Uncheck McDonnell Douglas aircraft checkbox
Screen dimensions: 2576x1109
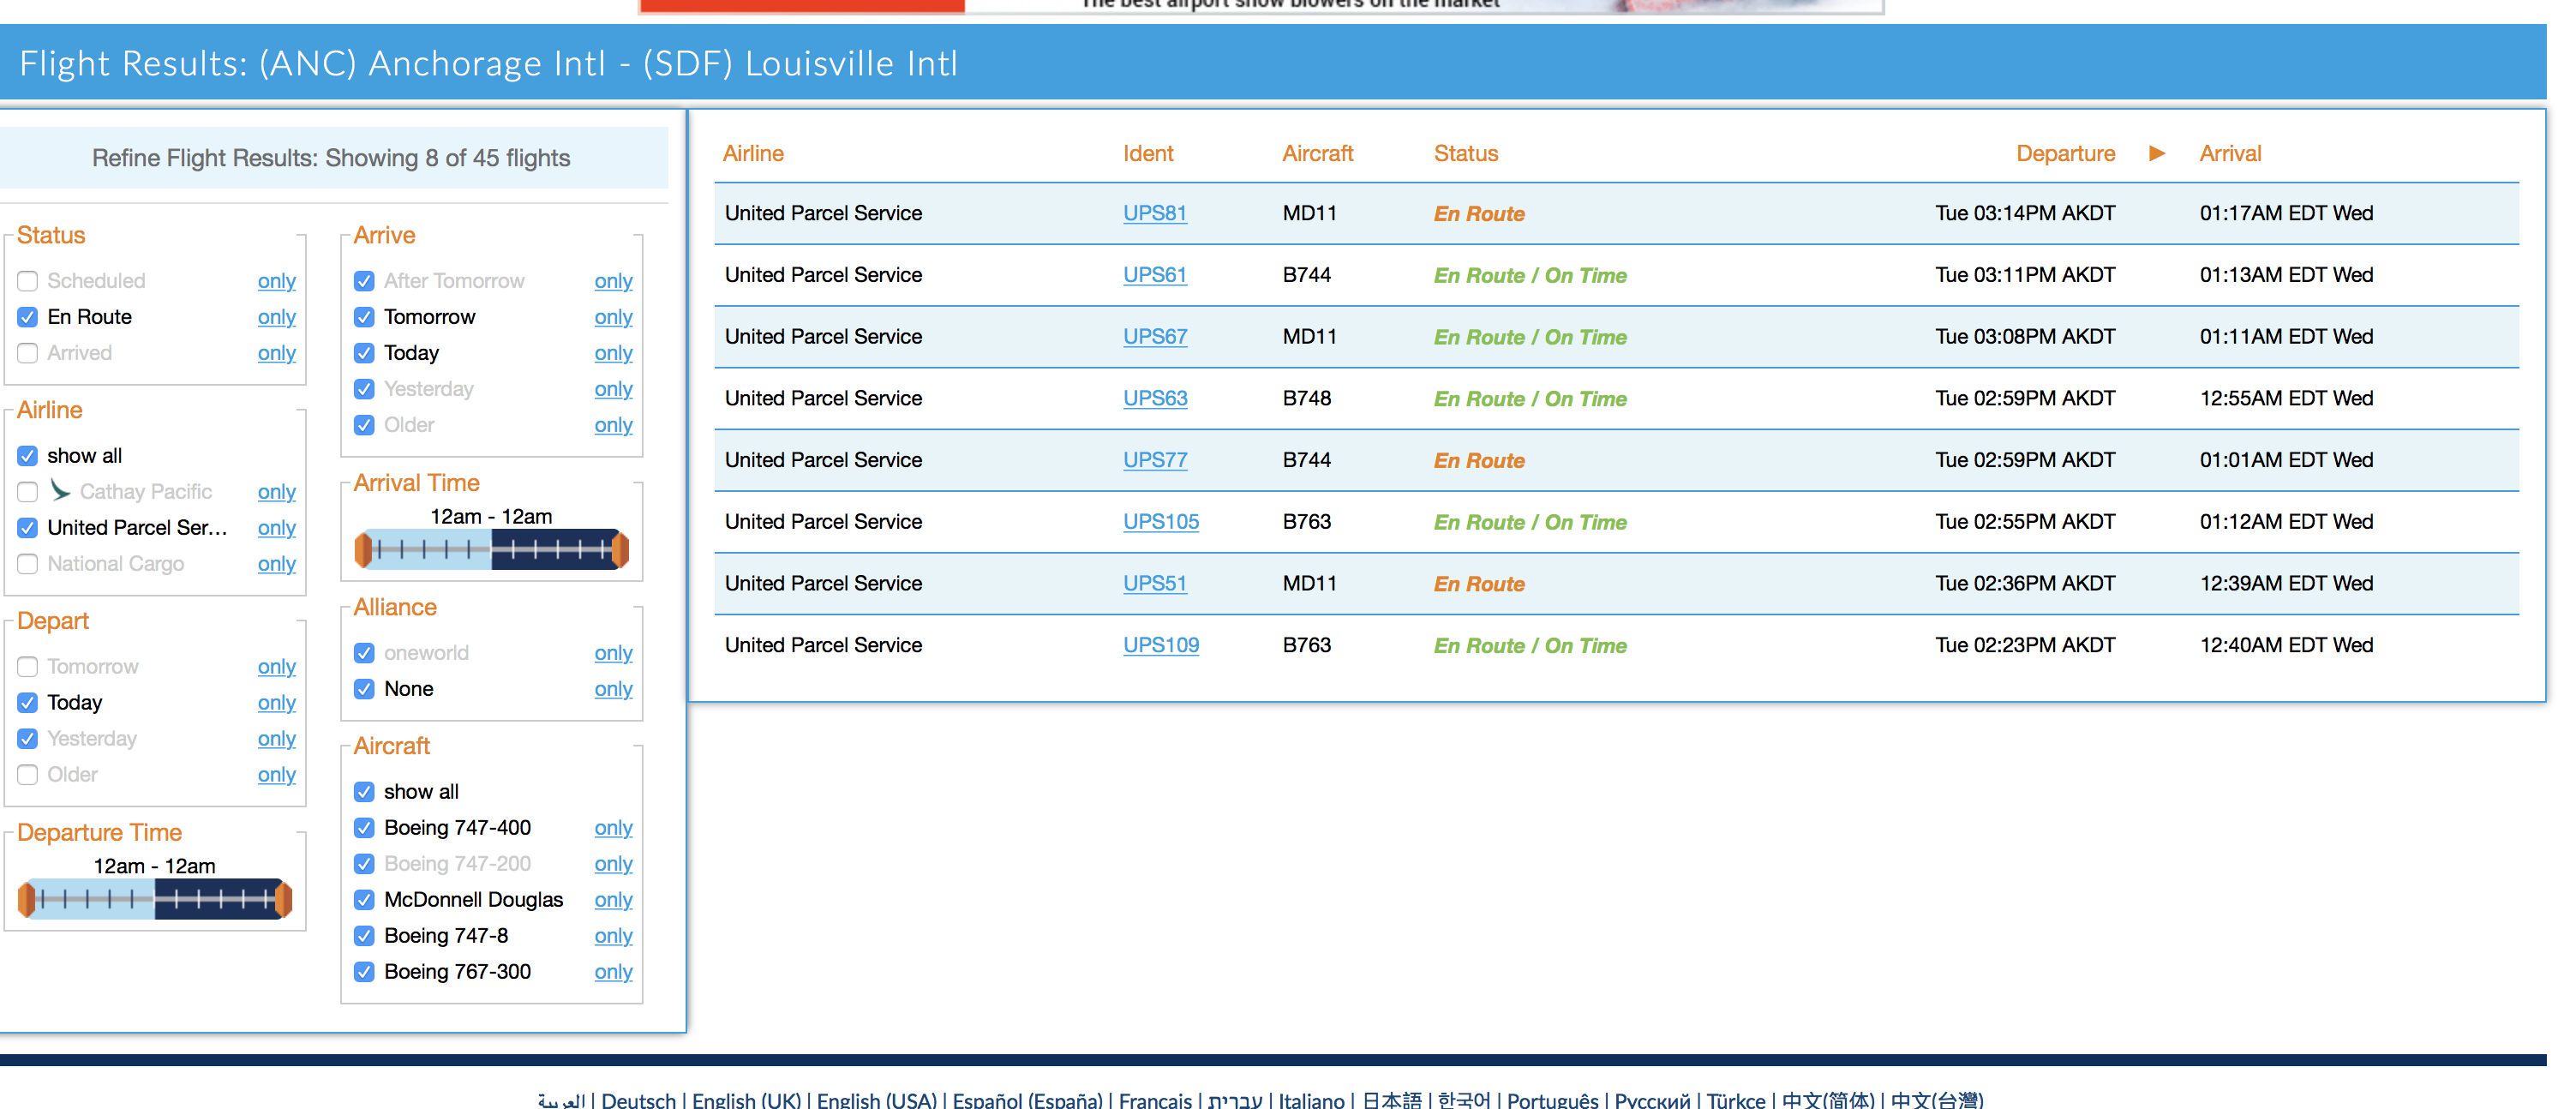pos(365,900)
